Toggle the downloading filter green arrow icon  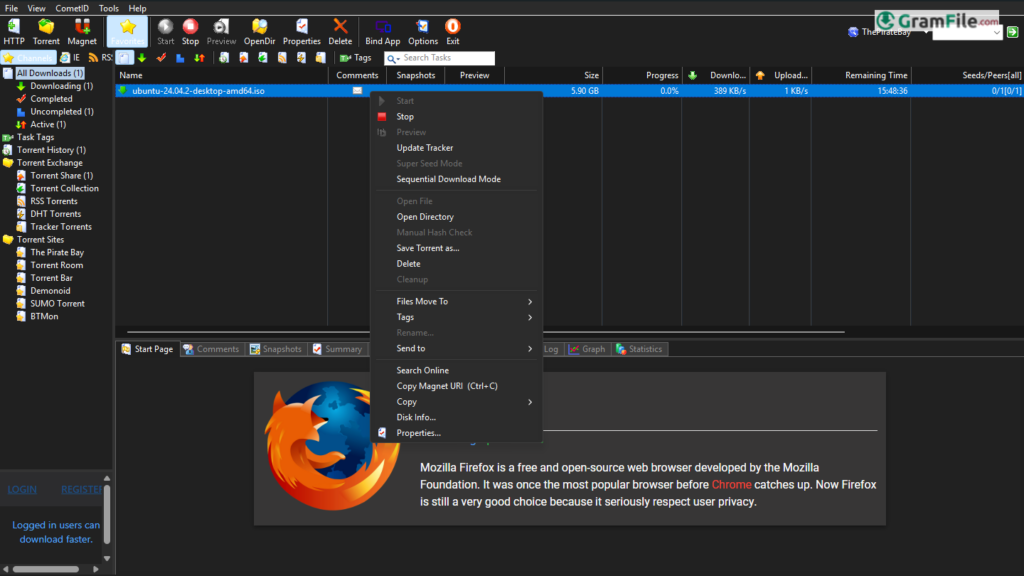click(x=142, y=58)
